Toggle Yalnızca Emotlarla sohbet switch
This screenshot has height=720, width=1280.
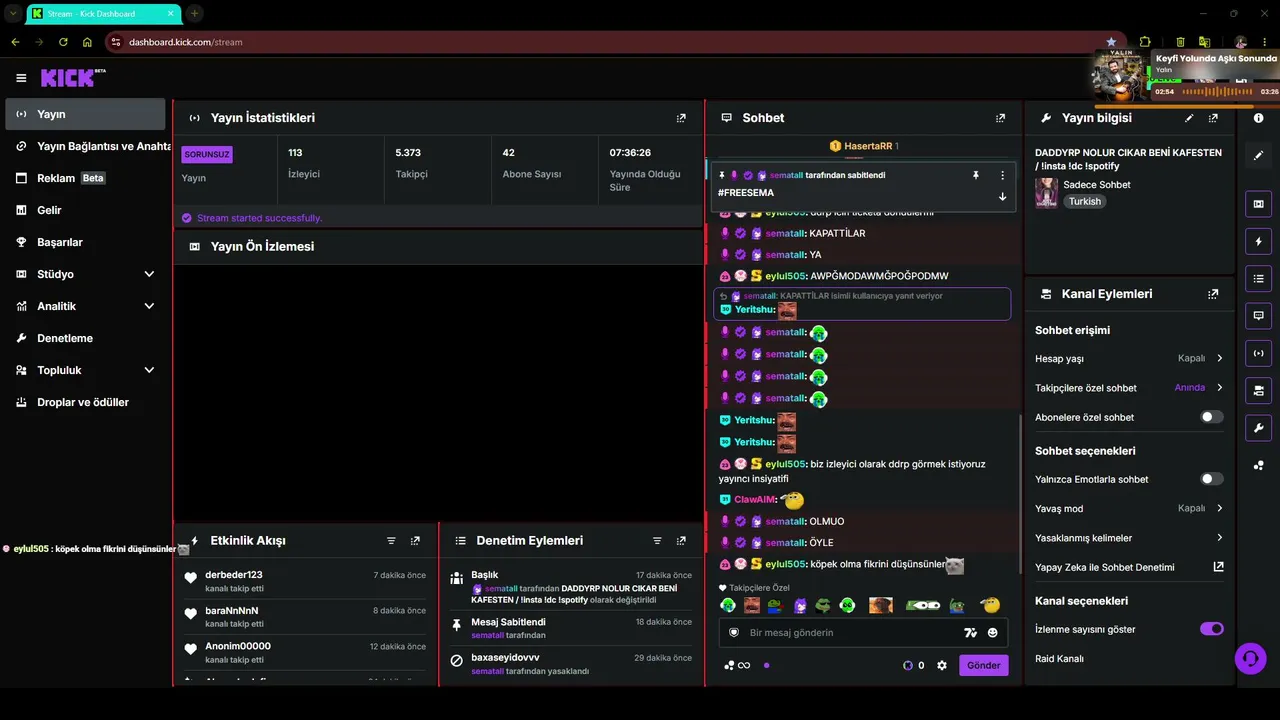(x=1211, y=479)
